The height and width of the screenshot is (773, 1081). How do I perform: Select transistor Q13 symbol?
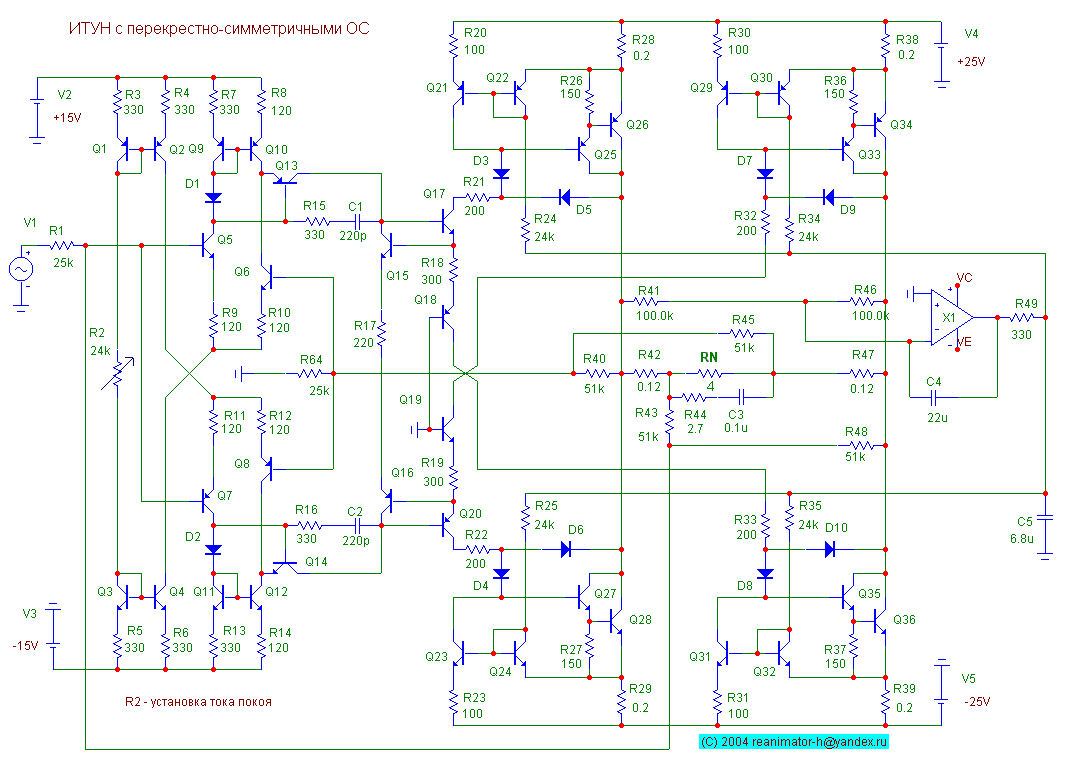(285, 179)
